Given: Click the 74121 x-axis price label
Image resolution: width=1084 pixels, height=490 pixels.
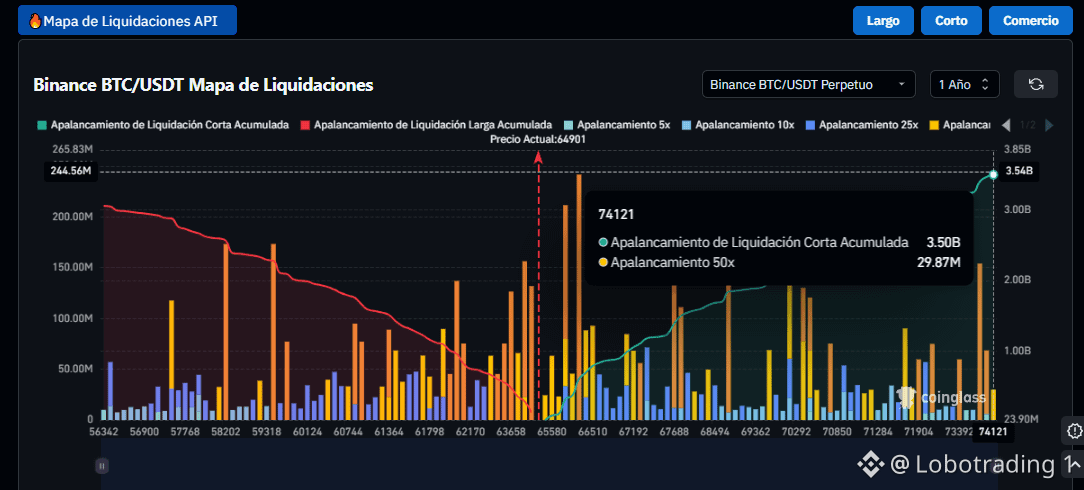Looking at the screenshot, I should 993,433.
